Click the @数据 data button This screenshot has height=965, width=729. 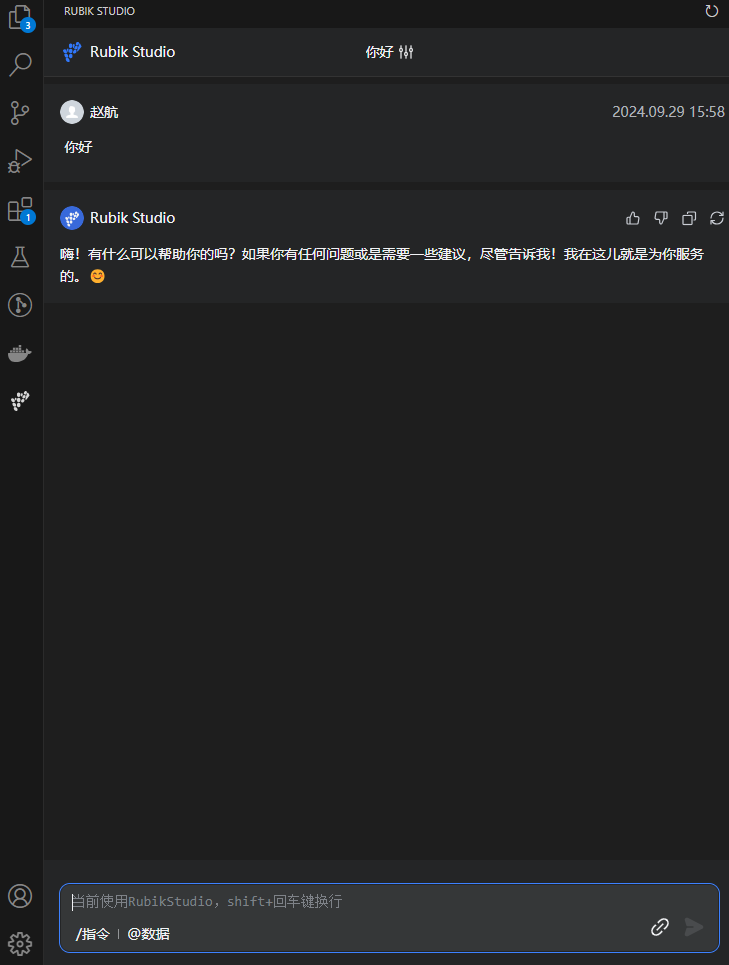tap(148, 934)
